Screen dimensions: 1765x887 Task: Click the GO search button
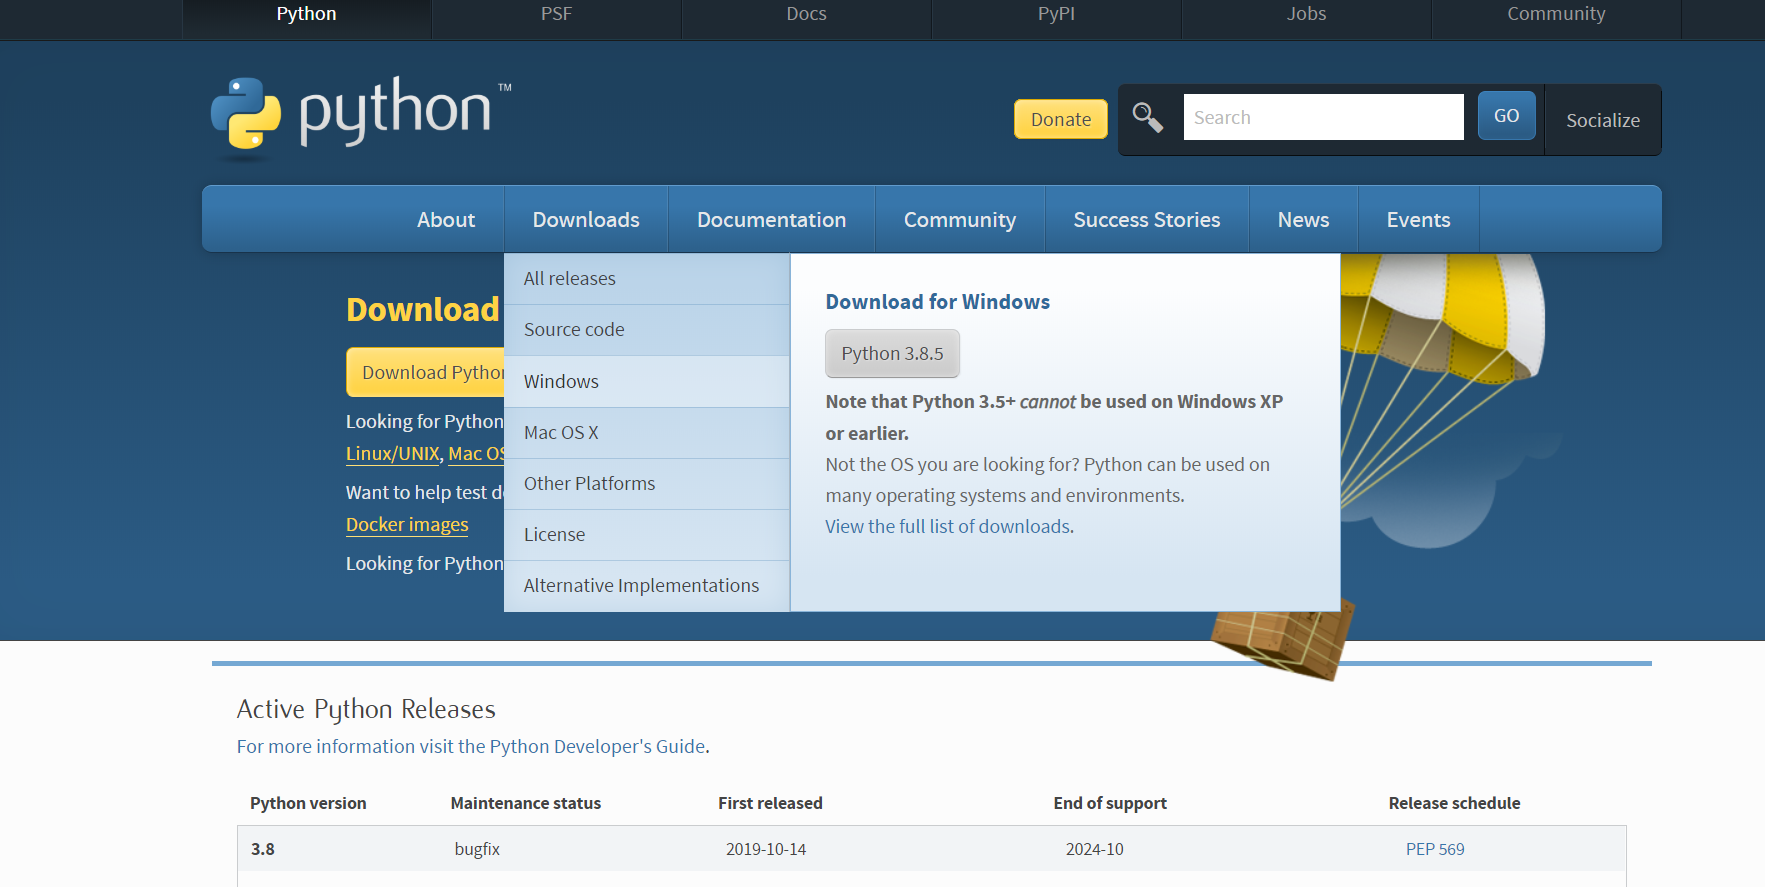(x=1506, y=115)
